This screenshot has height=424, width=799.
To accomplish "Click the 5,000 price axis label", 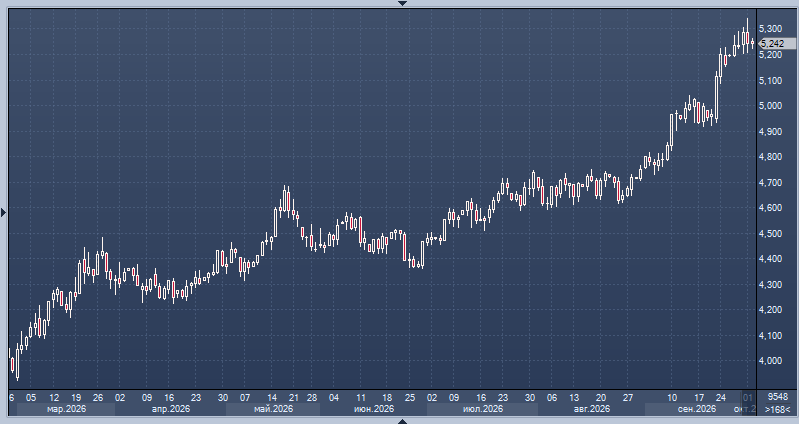I will (770, 106).
